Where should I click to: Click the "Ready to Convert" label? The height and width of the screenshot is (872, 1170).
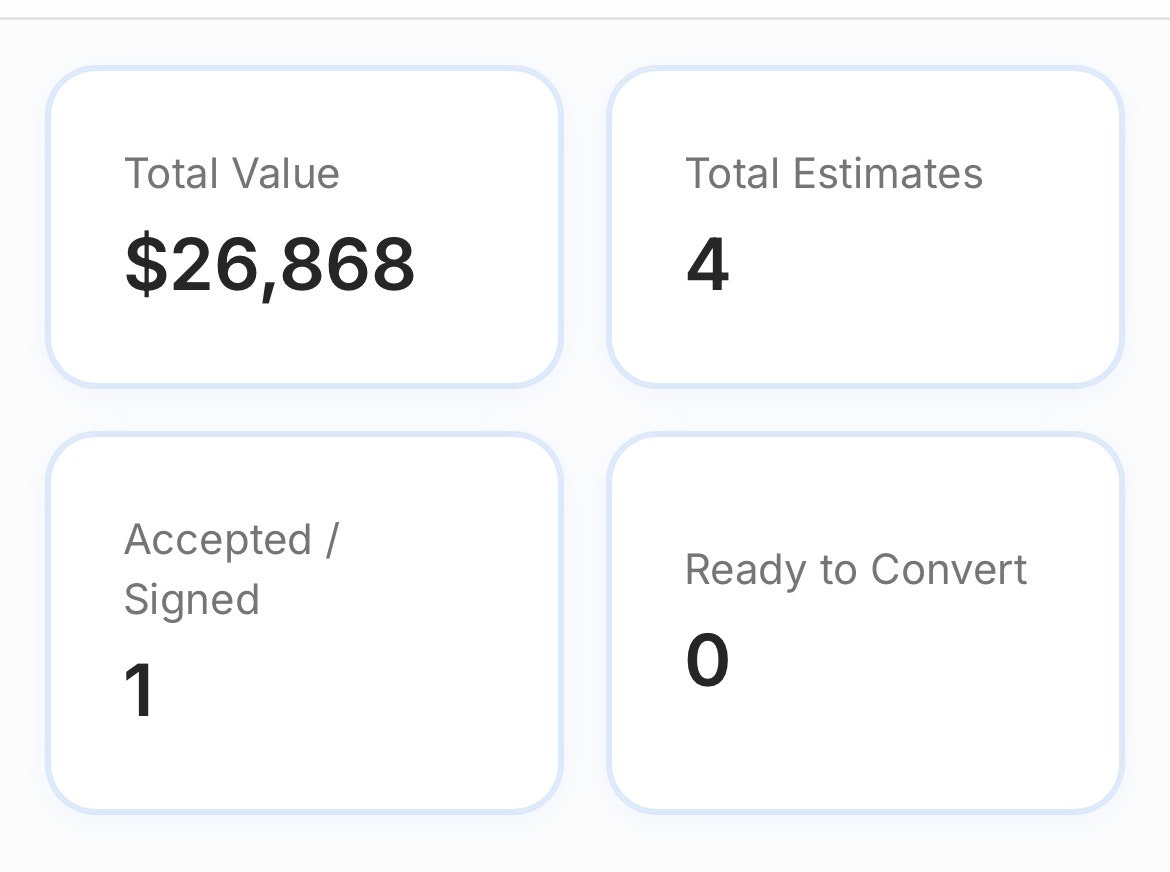tap(856, 570)
